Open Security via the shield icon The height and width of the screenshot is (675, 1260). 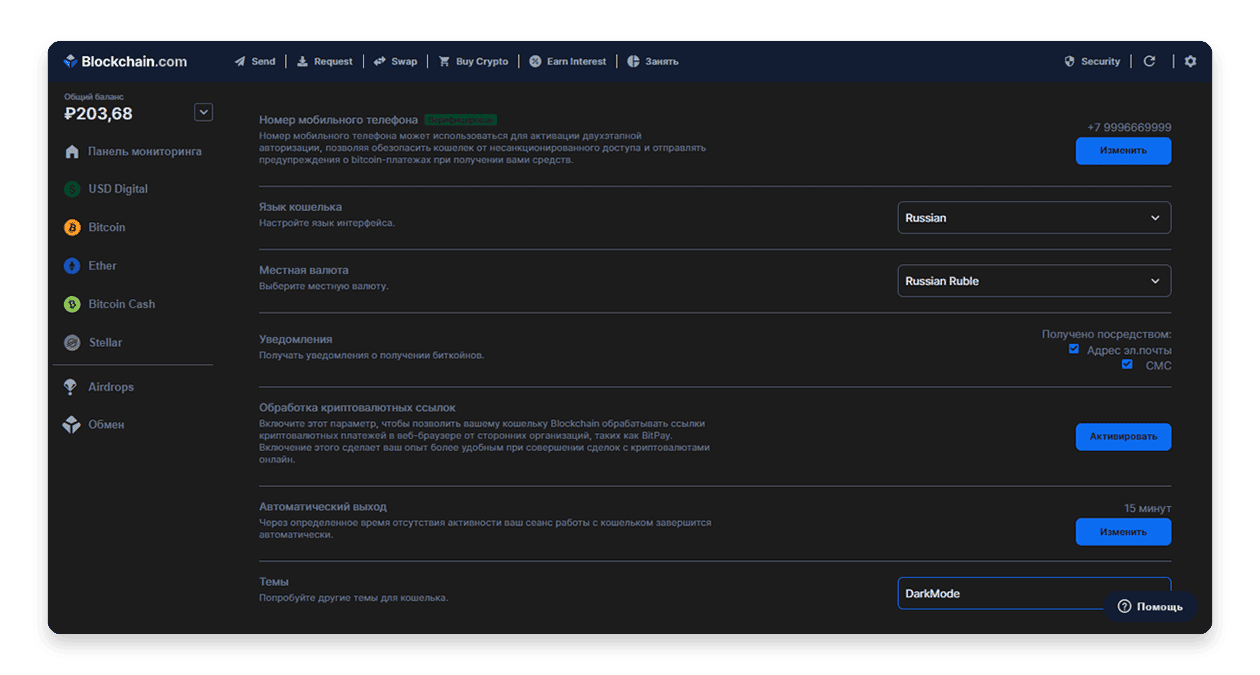[x=1069, y=62]
